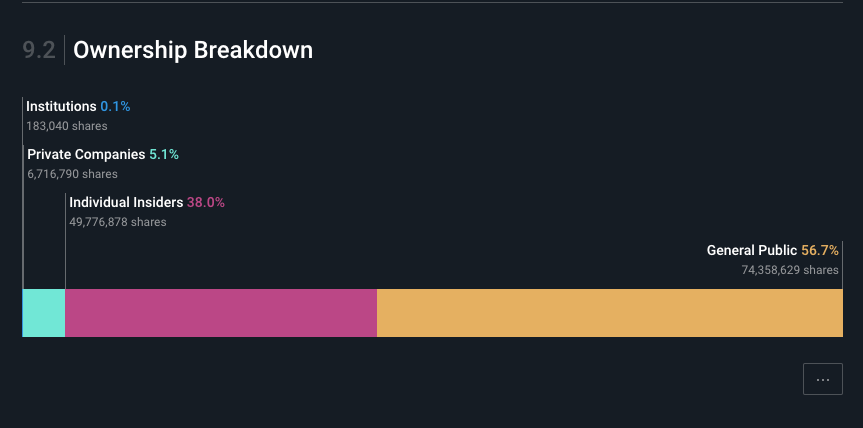Screen dimensions: 863x428
Task: Click the 49,776,878 shares text
Action: (118, 222)
